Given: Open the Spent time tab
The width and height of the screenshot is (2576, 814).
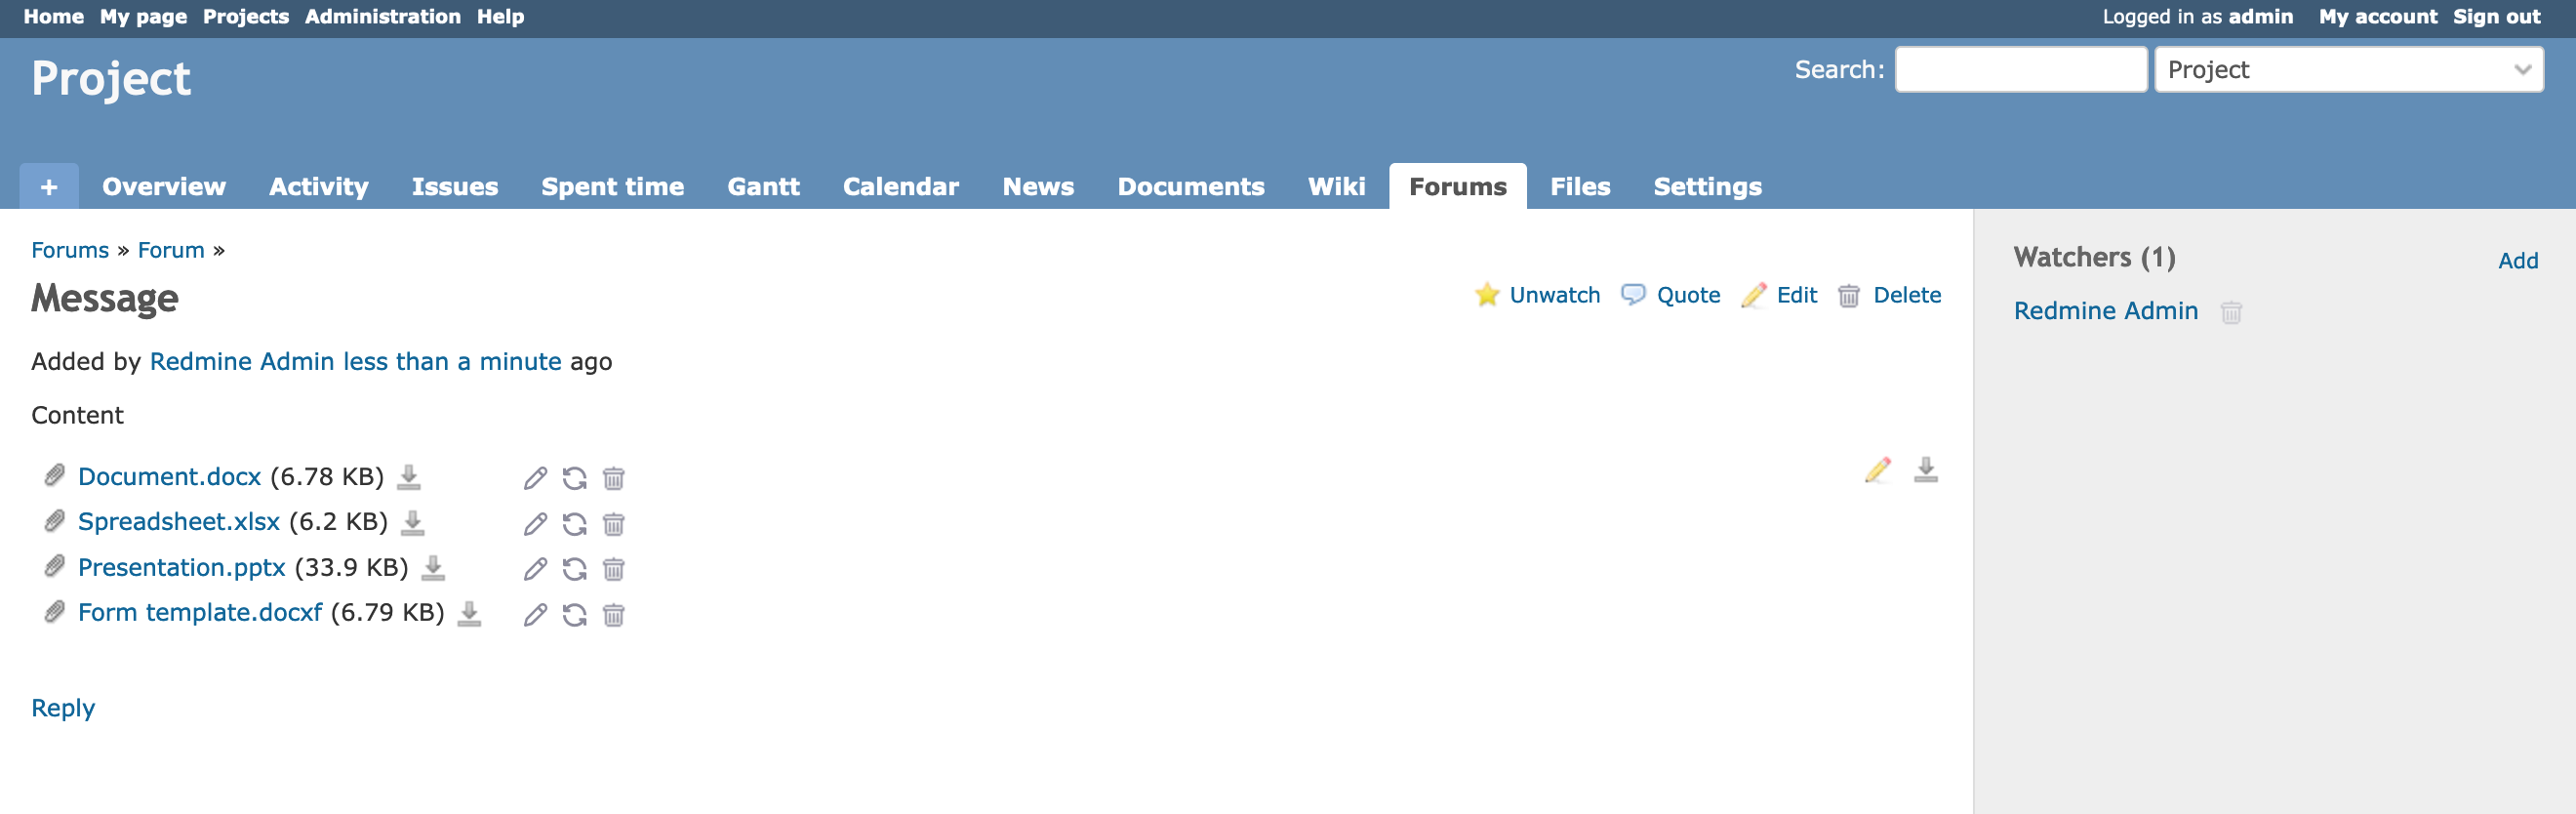Looking at the screenshot, I should tap(613, 186).
